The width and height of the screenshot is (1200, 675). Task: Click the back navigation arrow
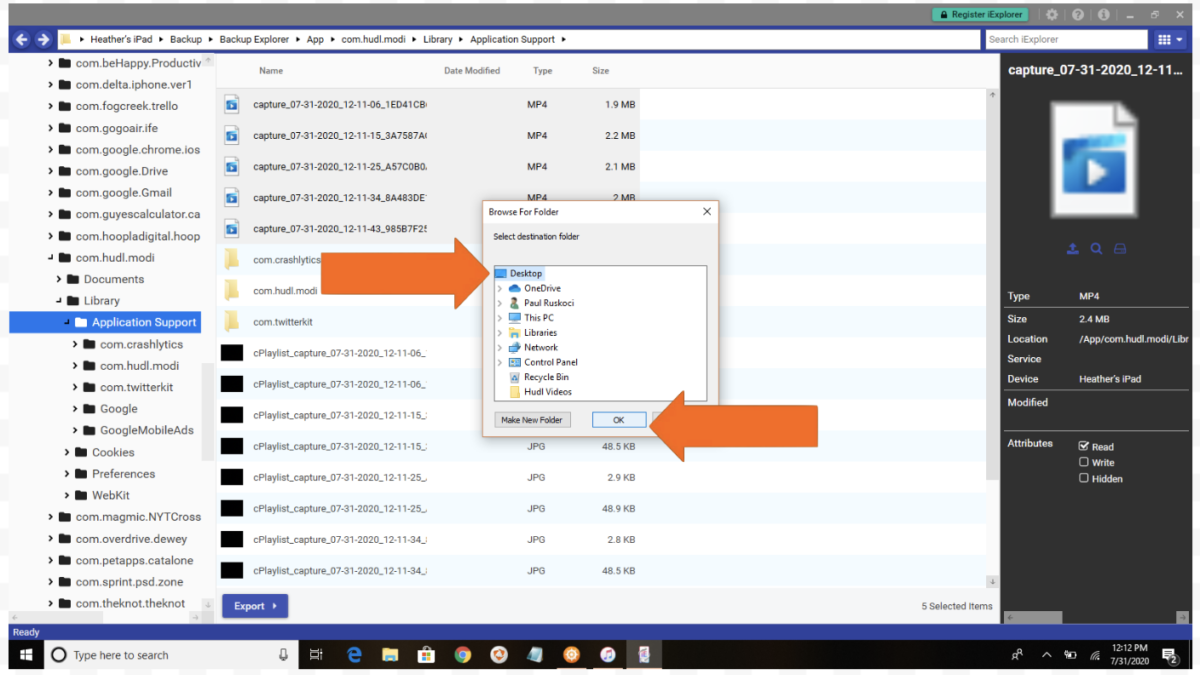click(x=20, y=39)
